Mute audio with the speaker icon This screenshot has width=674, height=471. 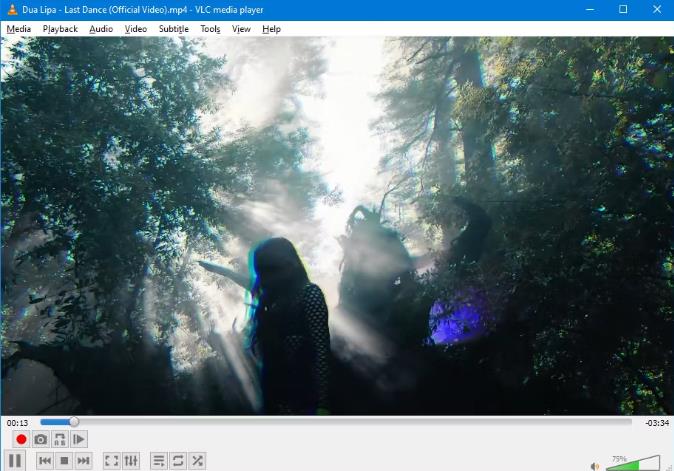[x=595, y=466]
